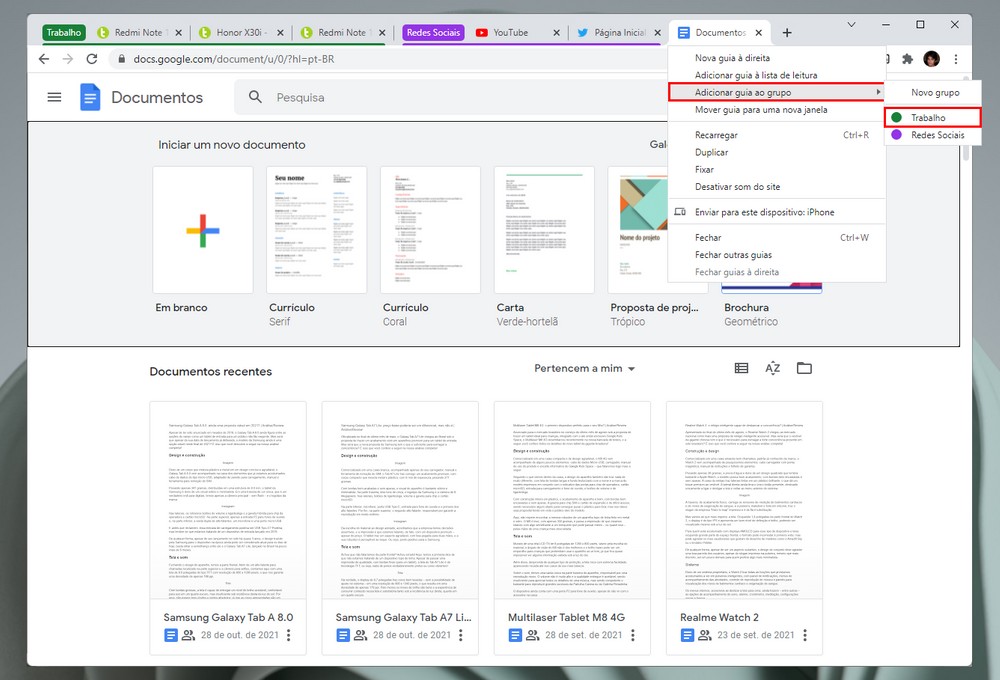The height and width of the screenshot is (680, 1000).
Task: Open the Samsung Galaxy Tab A7 Li... document
Action: [400, 528]
